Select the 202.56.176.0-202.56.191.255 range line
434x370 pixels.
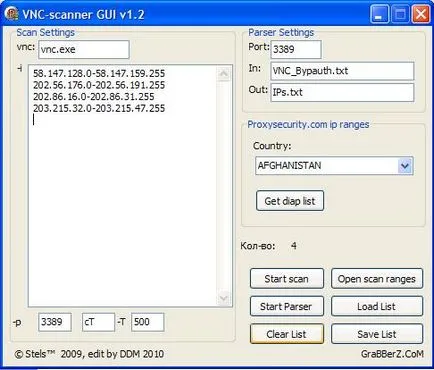(99, 85)
